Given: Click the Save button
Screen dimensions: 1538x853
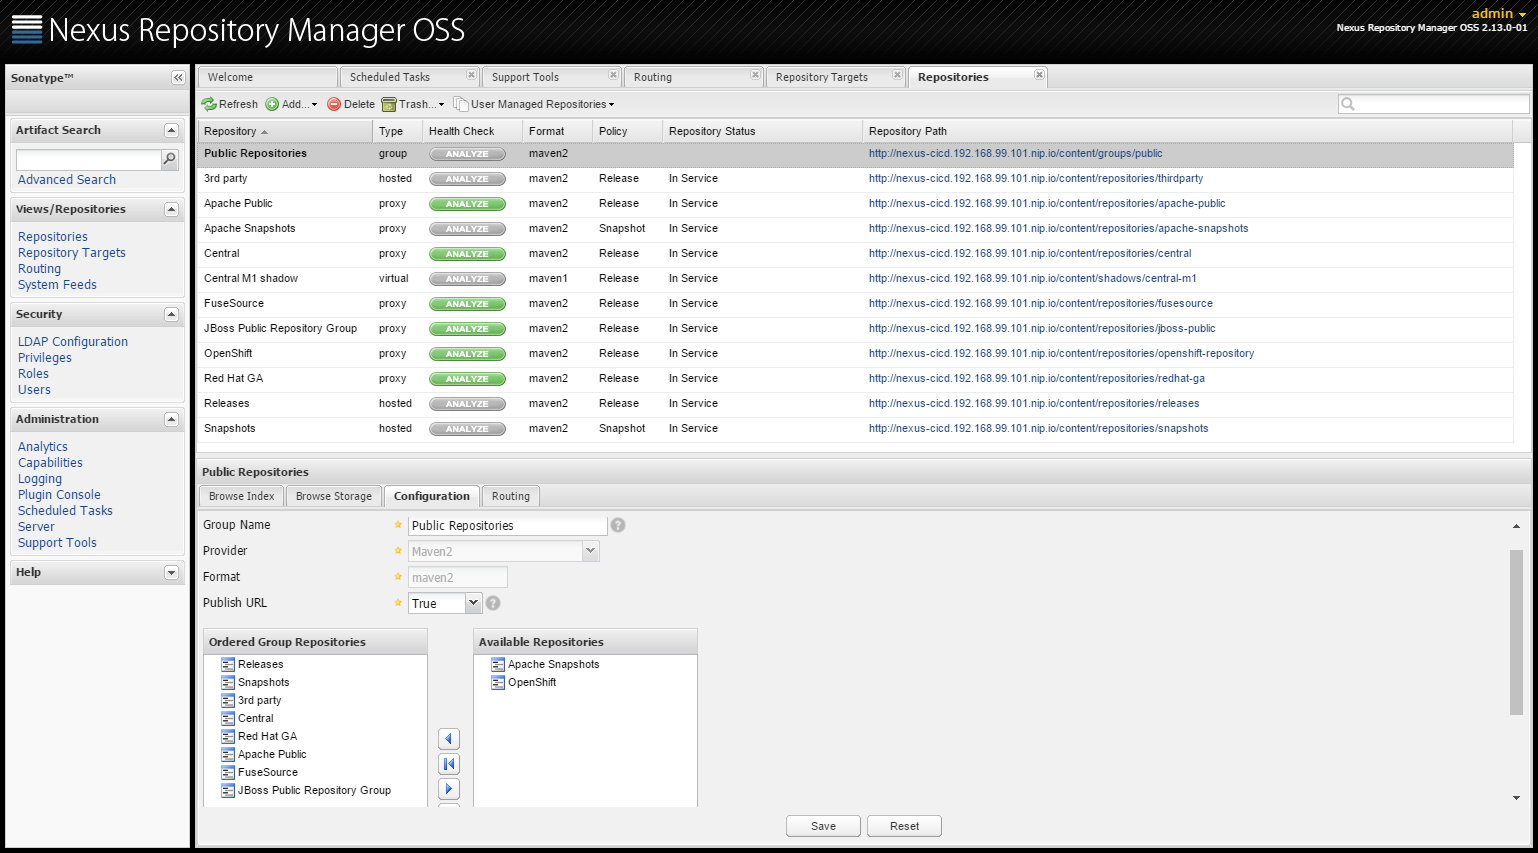Looking at the screenshot, I should pos(823,826).
